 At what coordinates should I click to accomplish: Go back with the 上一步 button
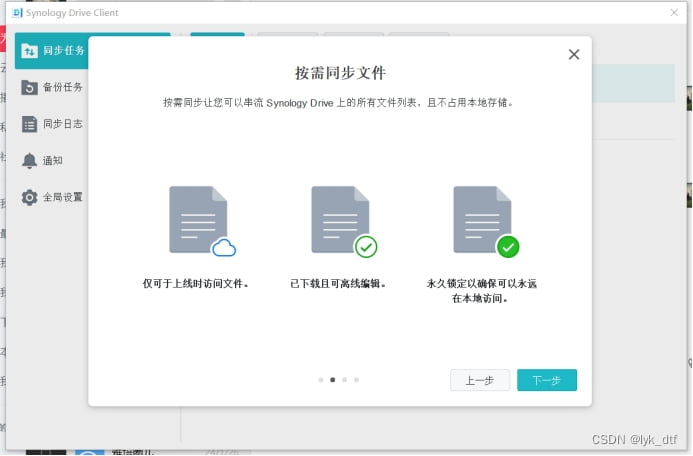pyautogui.click(x=480, y=381)
